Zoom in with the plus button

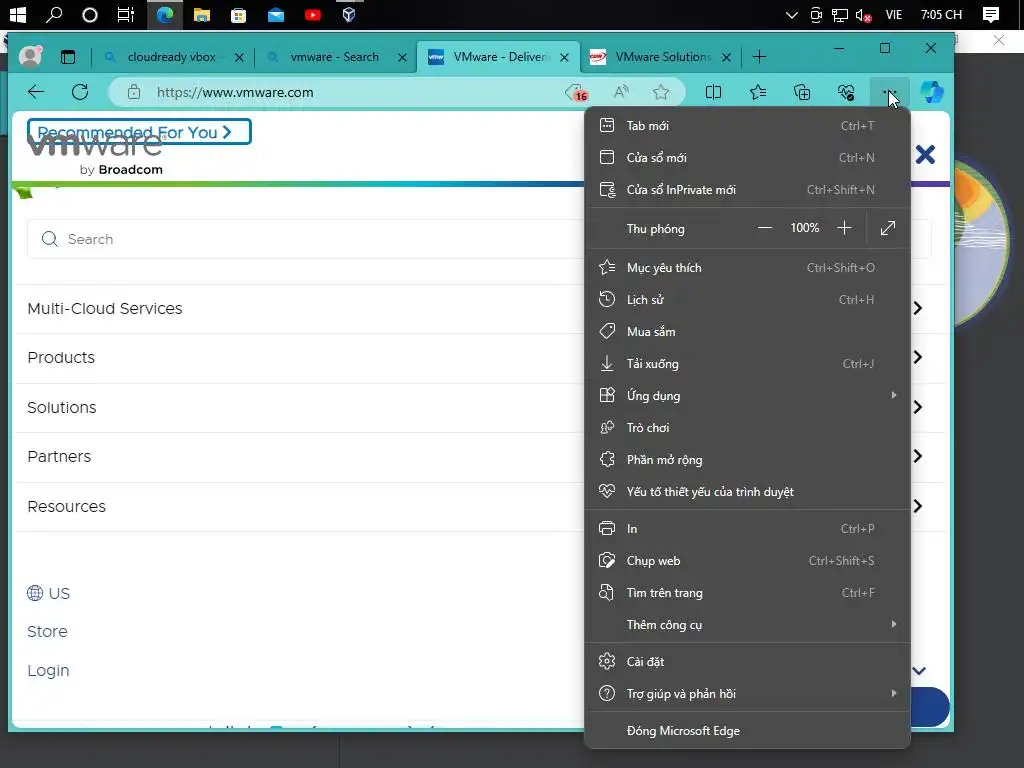click(x=844, y=228)
